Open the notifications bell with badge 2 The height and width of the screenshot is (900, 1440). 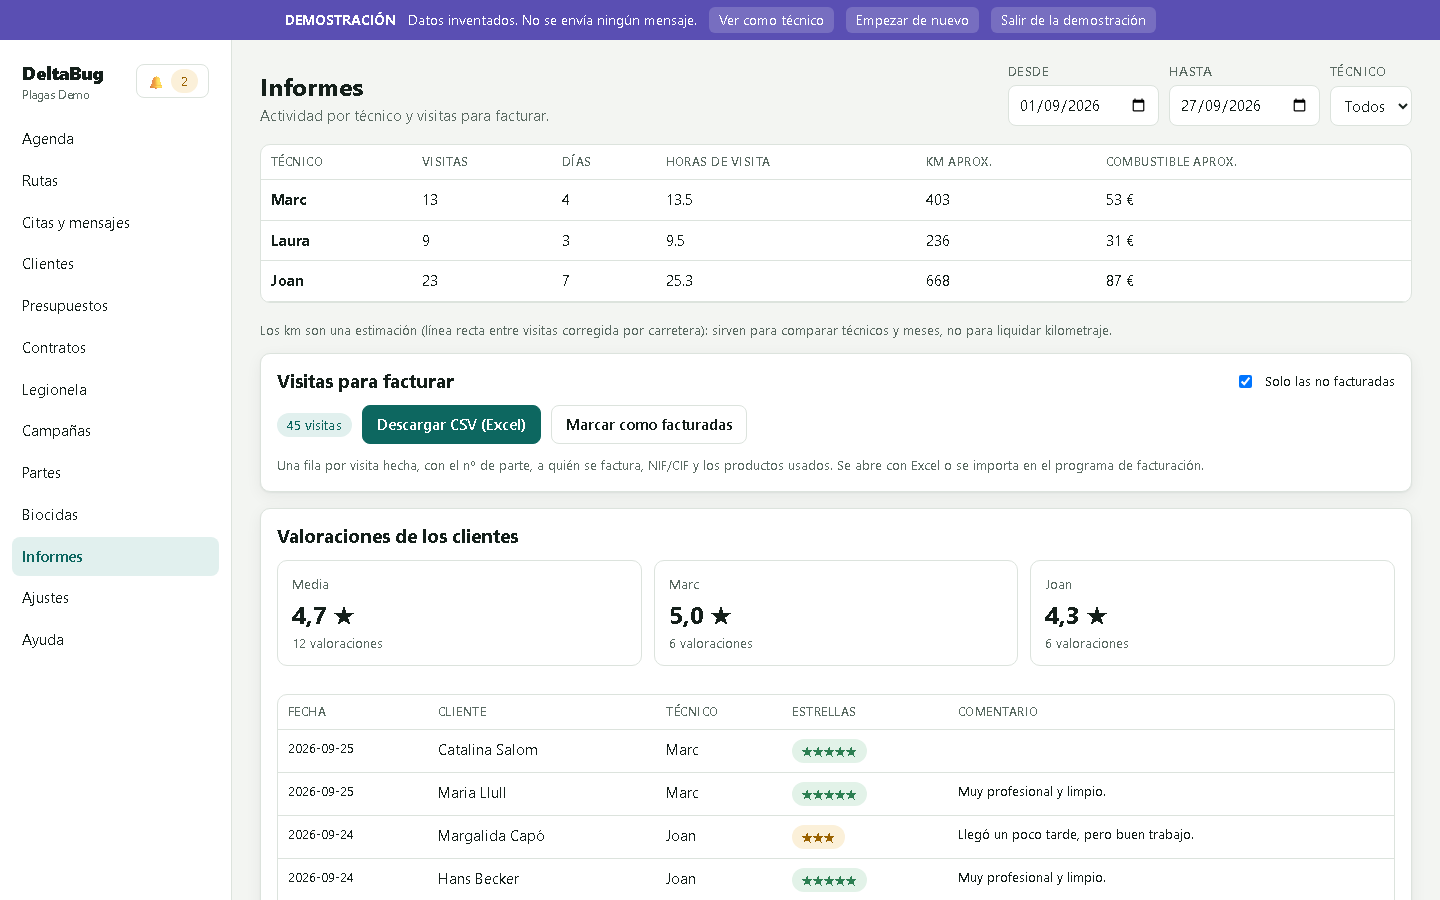click(x=172, y=82)
